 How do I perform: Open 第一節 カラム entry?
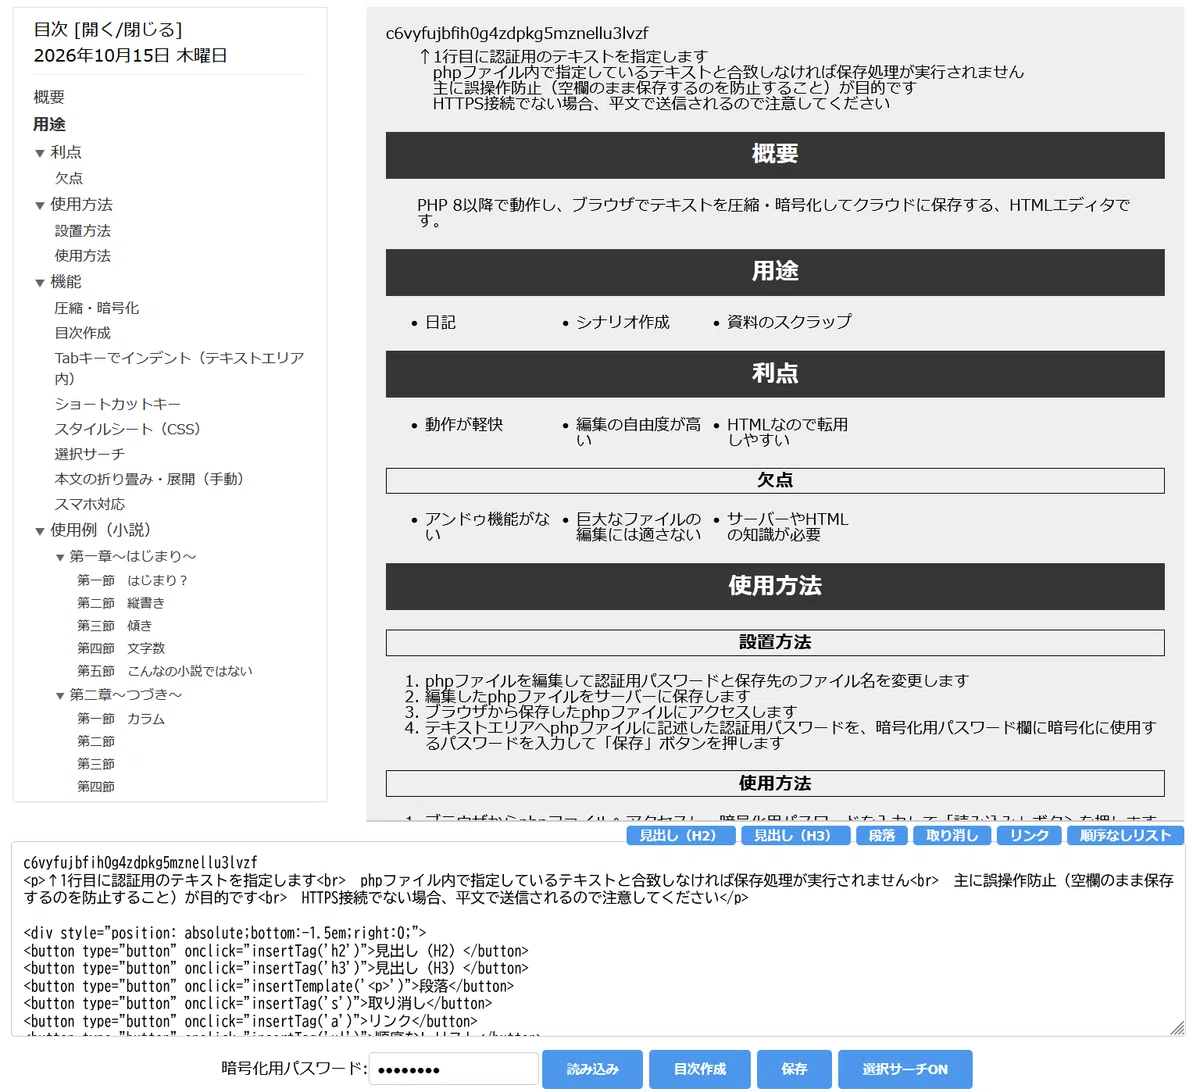(x=121, y=719)
